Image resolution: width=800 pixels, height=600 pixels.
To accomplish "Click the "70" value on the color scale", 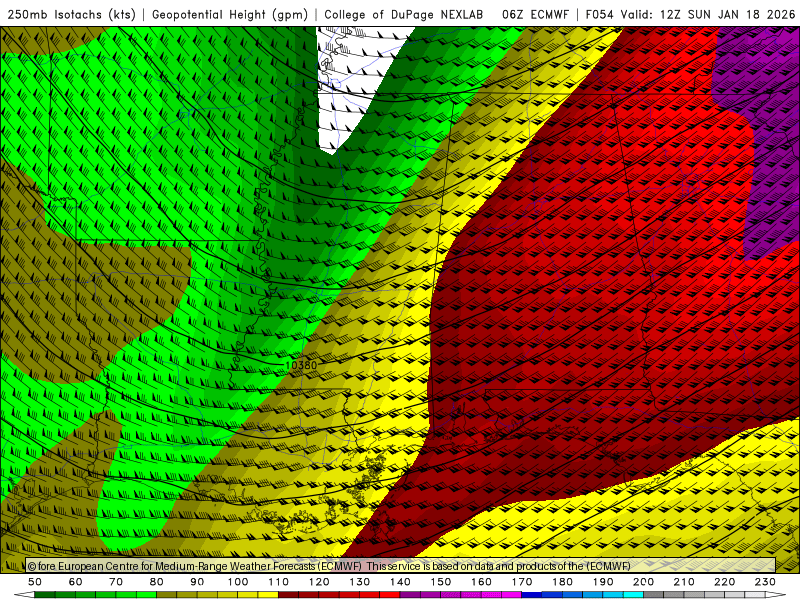I will coord(116,582).
